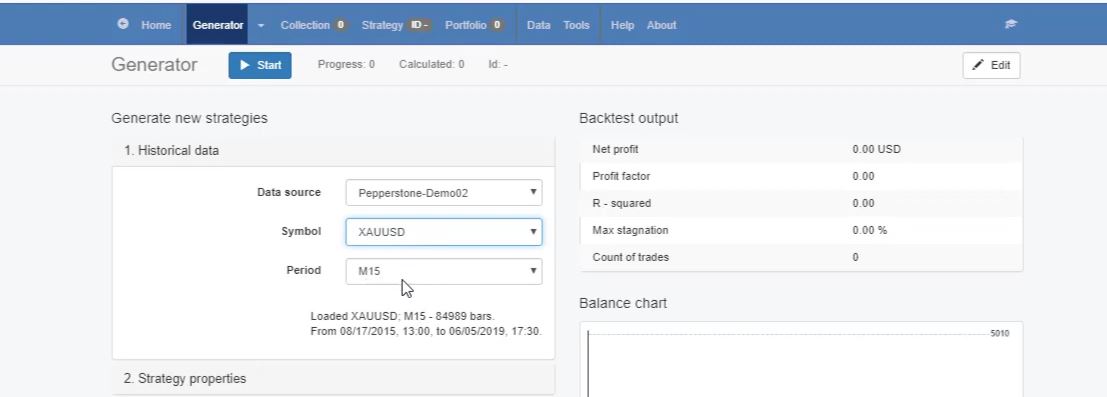The height and width of the screenshot is (397, 1107).
Task: Click the 5010 balance chart label
Action: pos(1000,333)
